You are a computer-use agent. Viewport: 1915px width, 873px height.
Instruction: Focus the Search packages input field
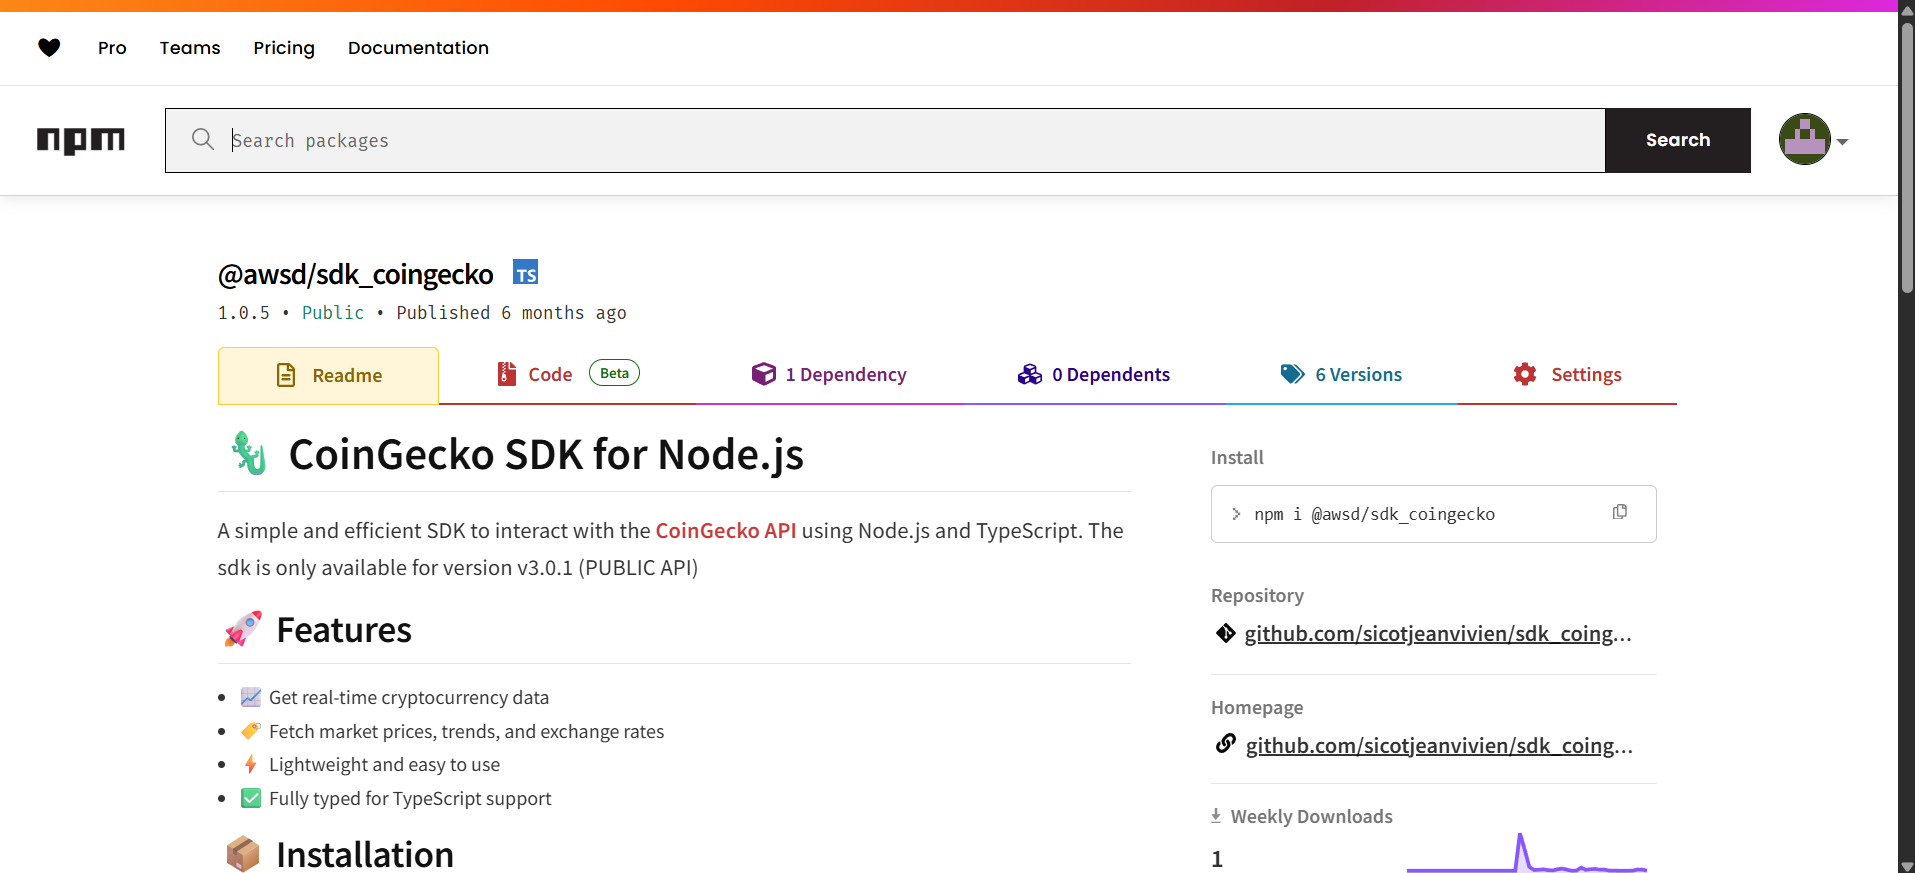pos(885,140)
